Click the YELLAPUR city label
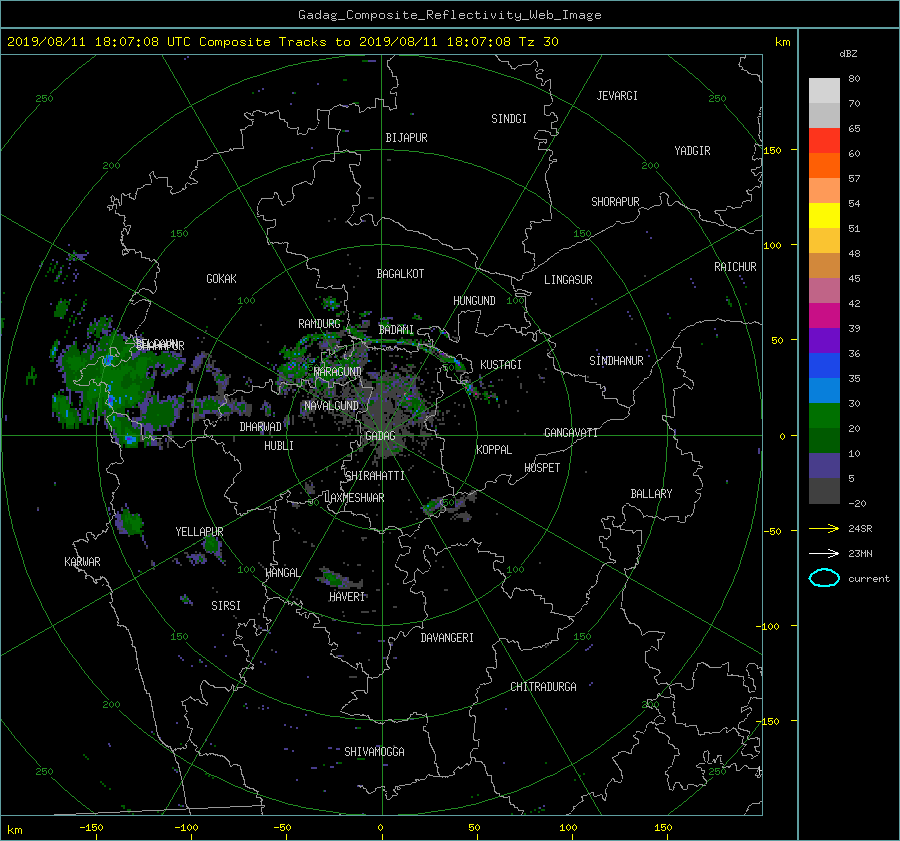 199,532
